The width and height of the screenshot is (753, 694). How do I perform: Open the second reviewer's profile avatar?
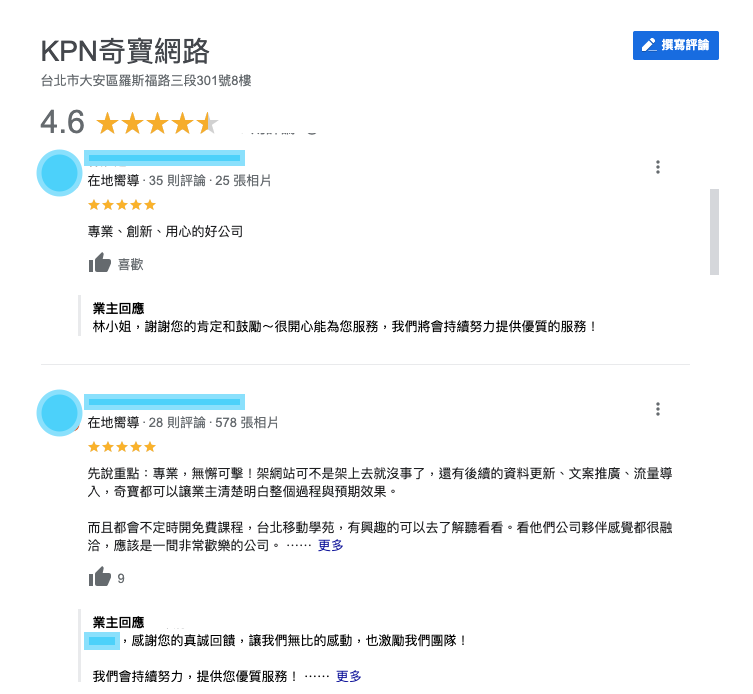tap(60, 413)
